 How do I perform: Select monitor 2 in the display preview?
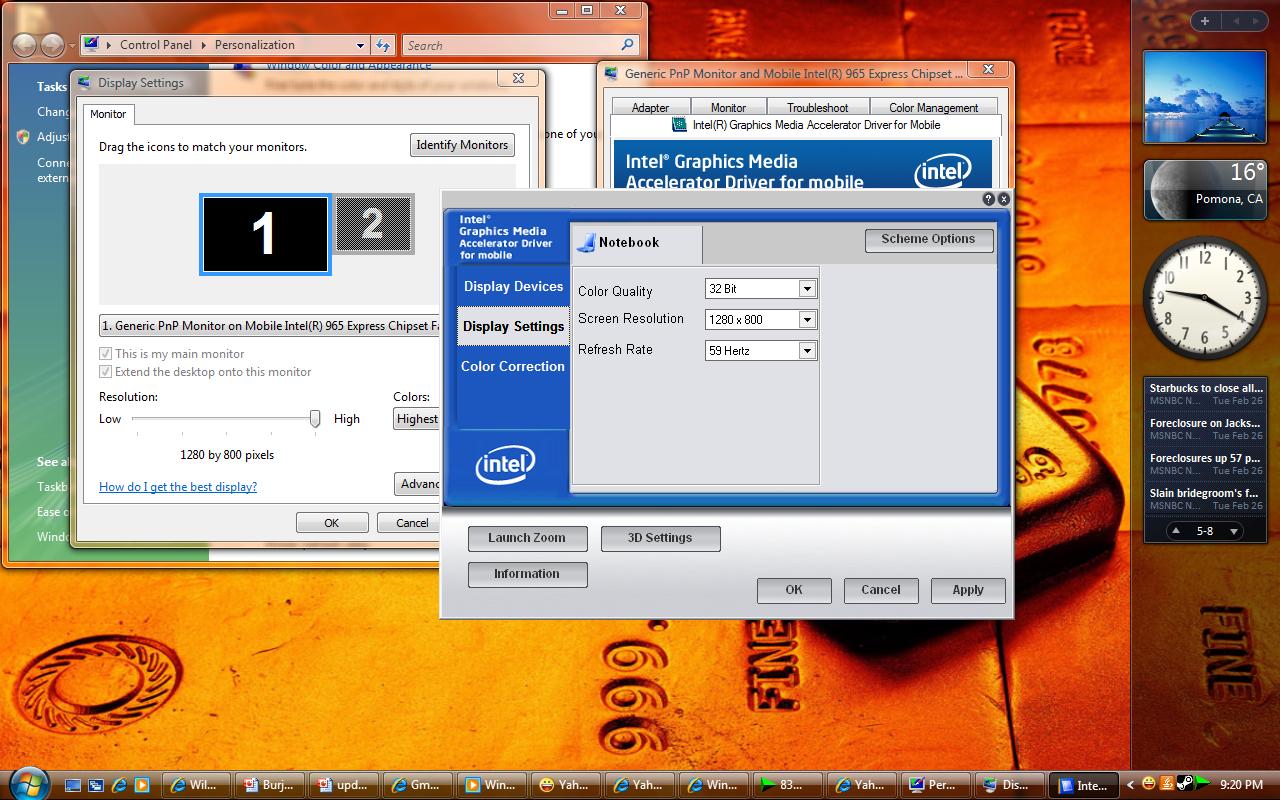pyautogui.click(x=373, y=222)
